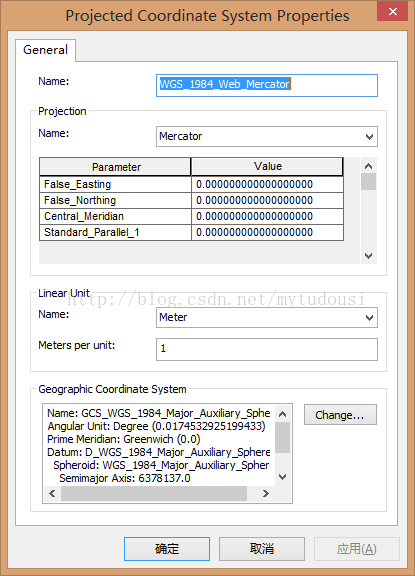The width and height of the screenshot is (415, 576).
Task: Open the Projection Name dropdown showing Mercator
Action: 267,137
